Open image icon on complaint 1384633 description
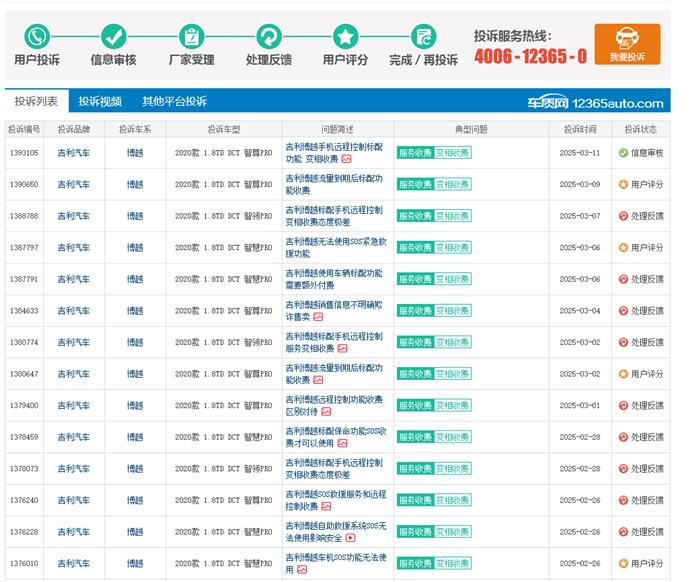700x582 pixels. pos(318,317)
